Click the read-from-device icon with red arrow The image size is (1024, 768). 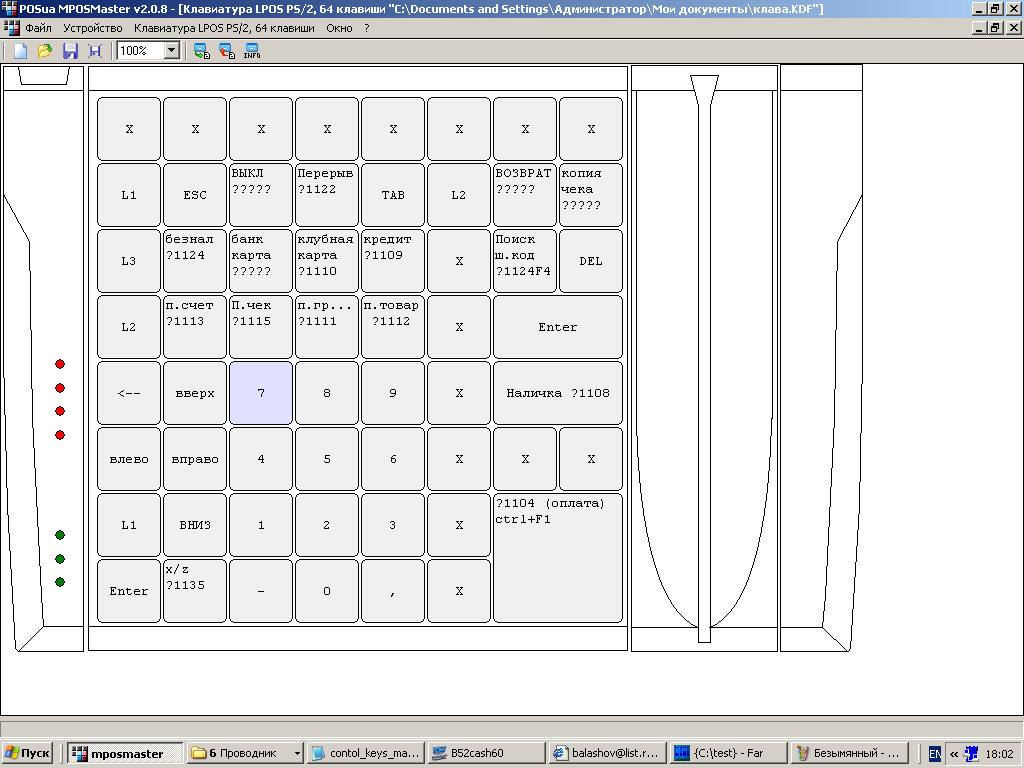click(227, 50)
